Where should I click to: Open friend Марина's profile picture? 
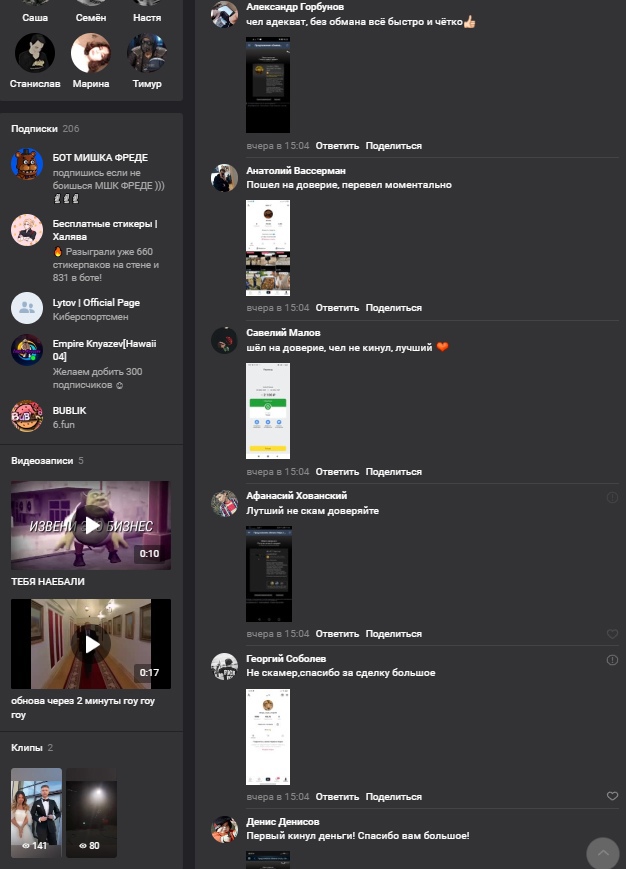(x=91, y=53)
